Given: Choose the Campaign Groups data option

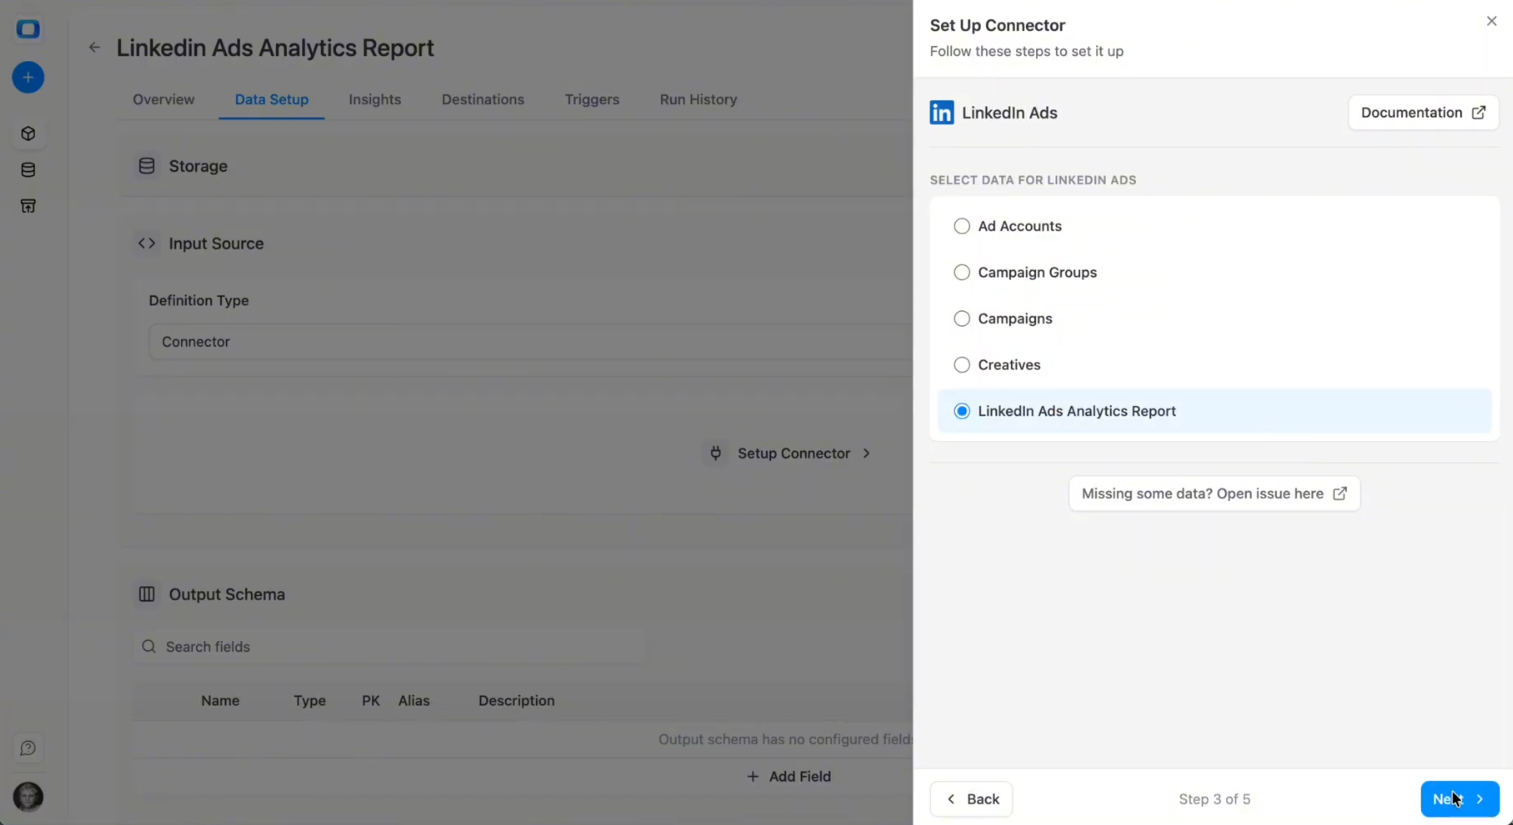Looking at the screenshot, I should point(961,272).
